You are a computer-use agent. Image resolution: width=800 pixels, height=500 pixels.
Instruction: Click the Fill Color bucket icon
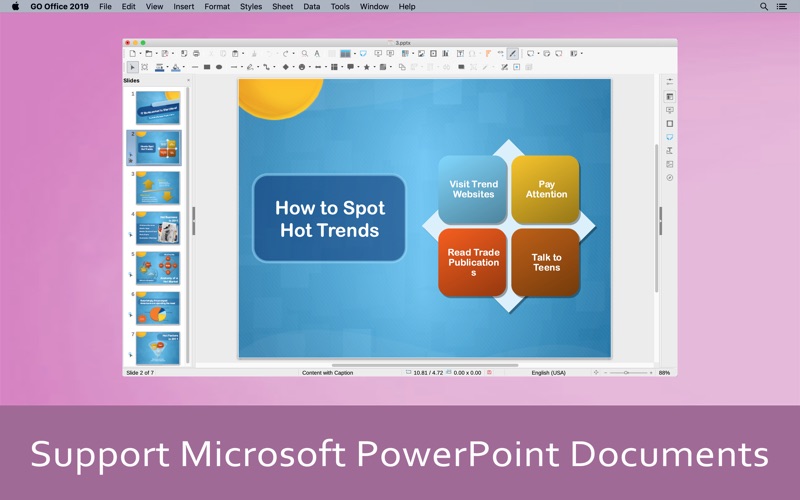[176, 67]
